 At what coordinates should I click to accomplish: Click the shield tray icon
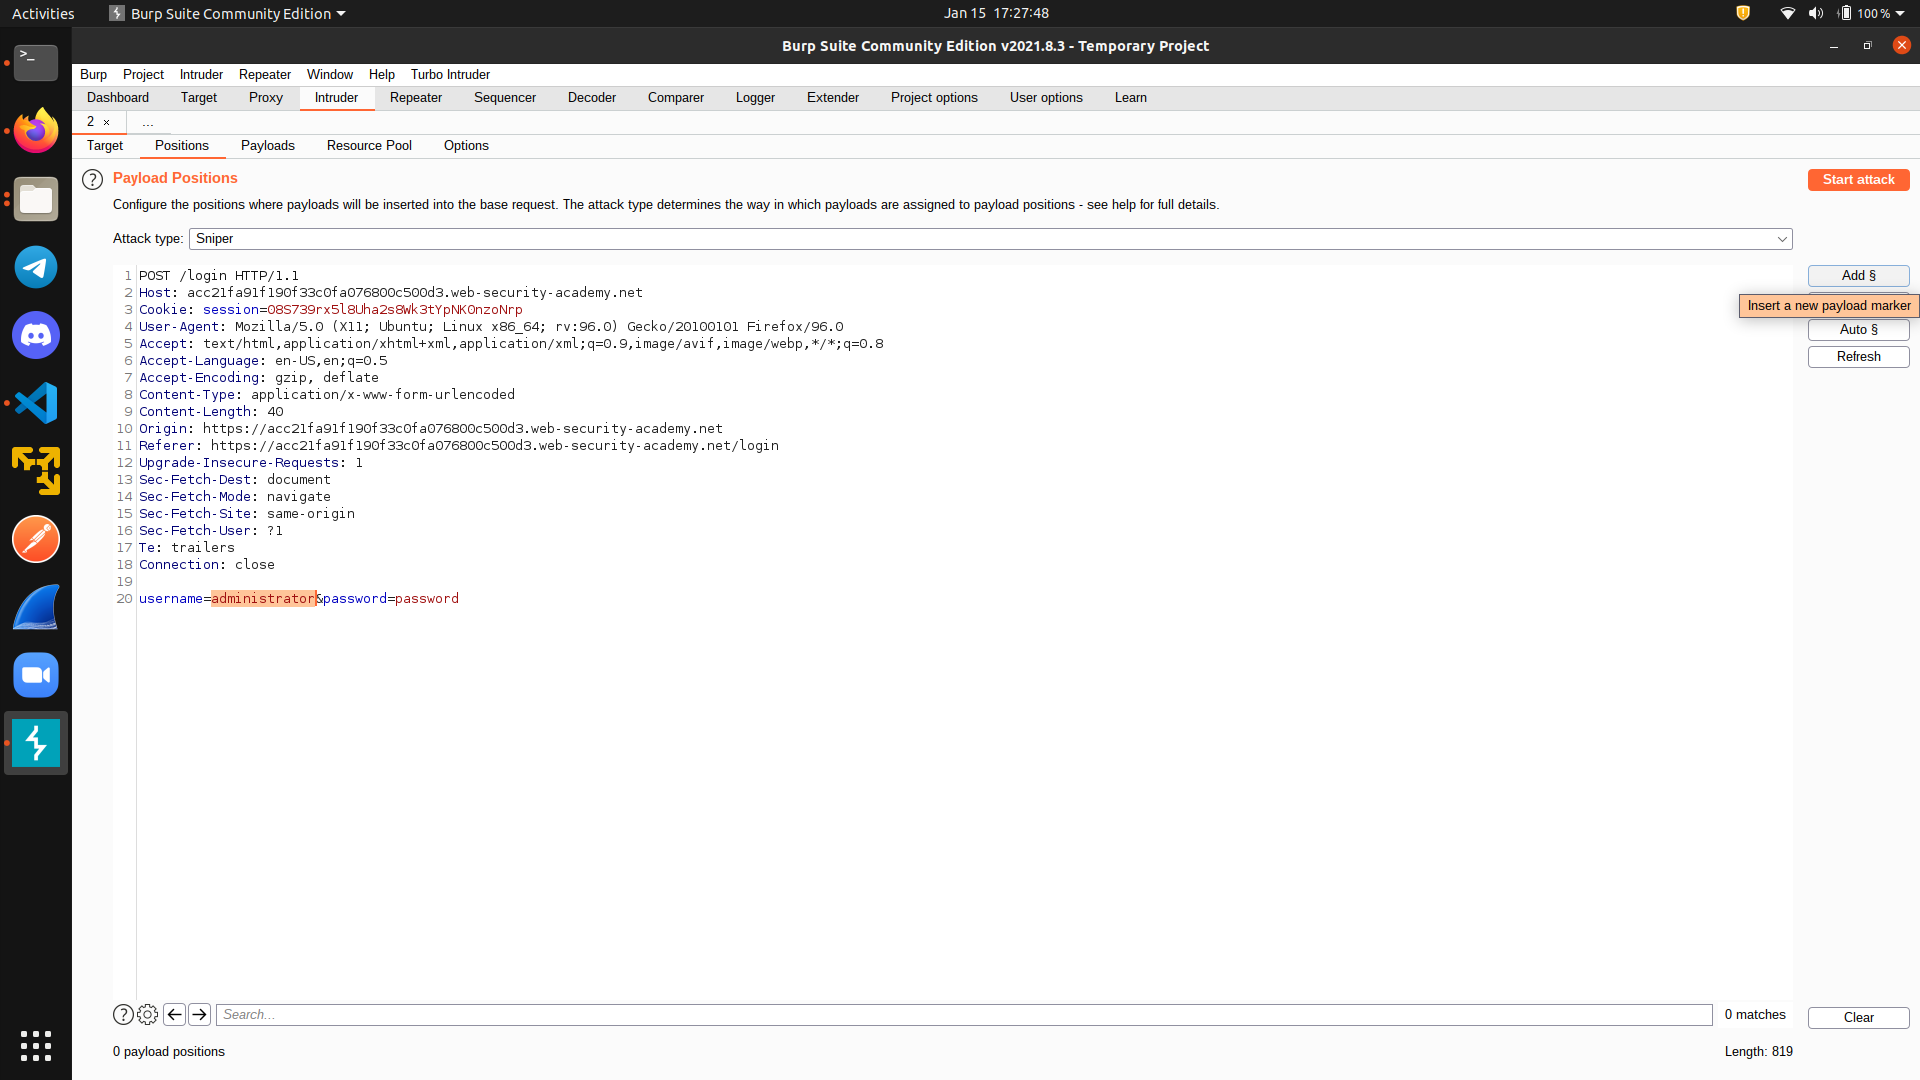pos(1743,13)
